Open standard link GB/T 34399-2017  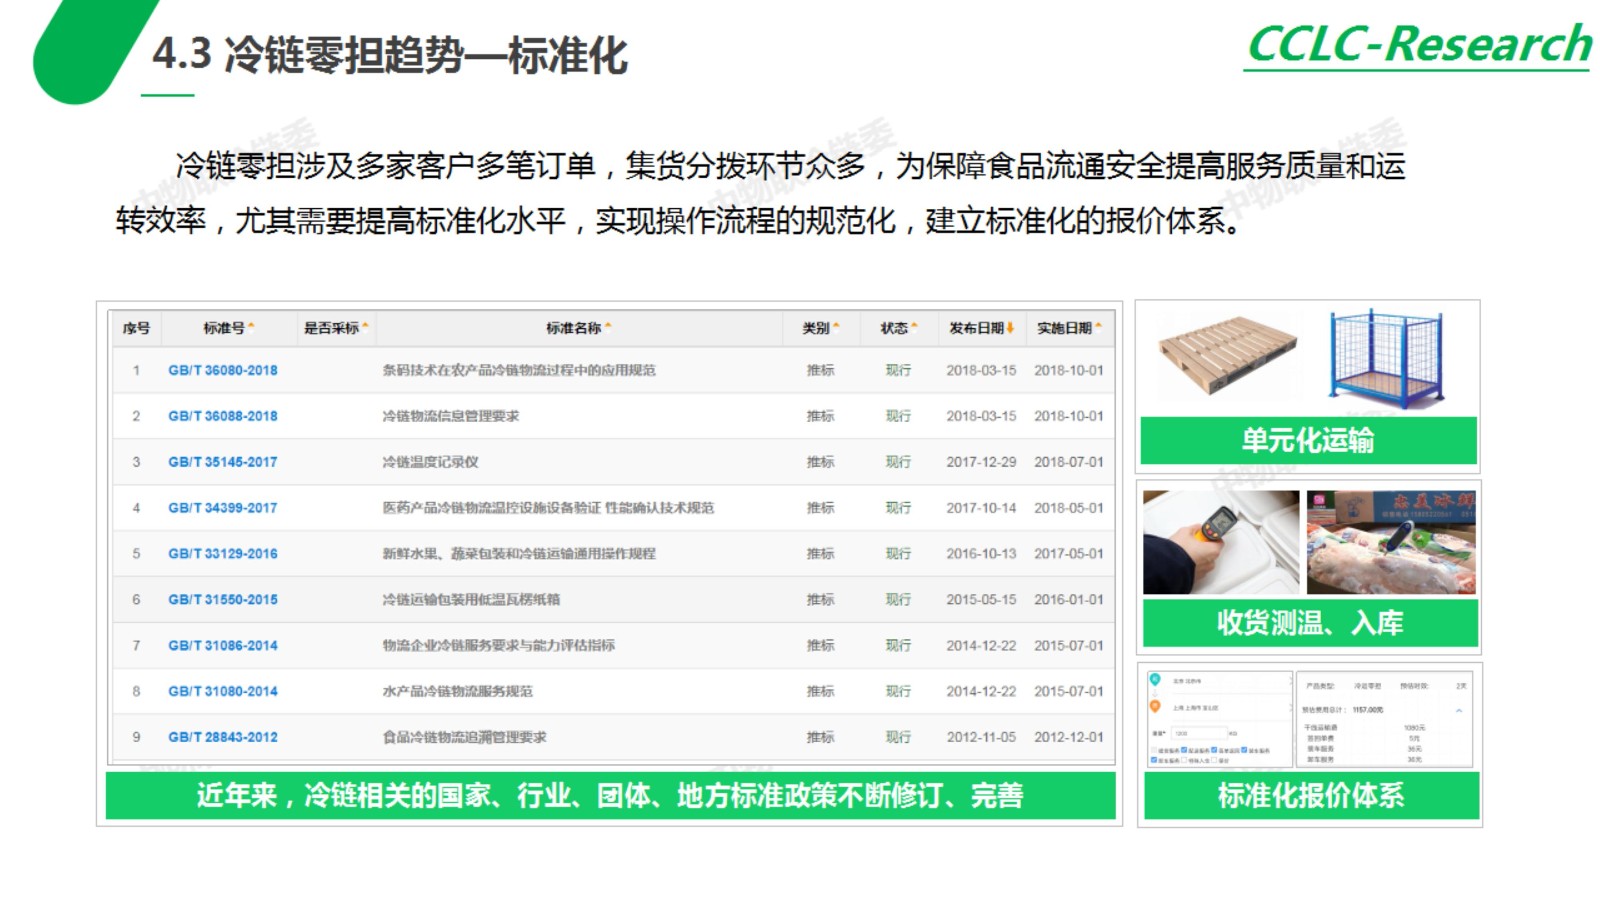[222, 508]
